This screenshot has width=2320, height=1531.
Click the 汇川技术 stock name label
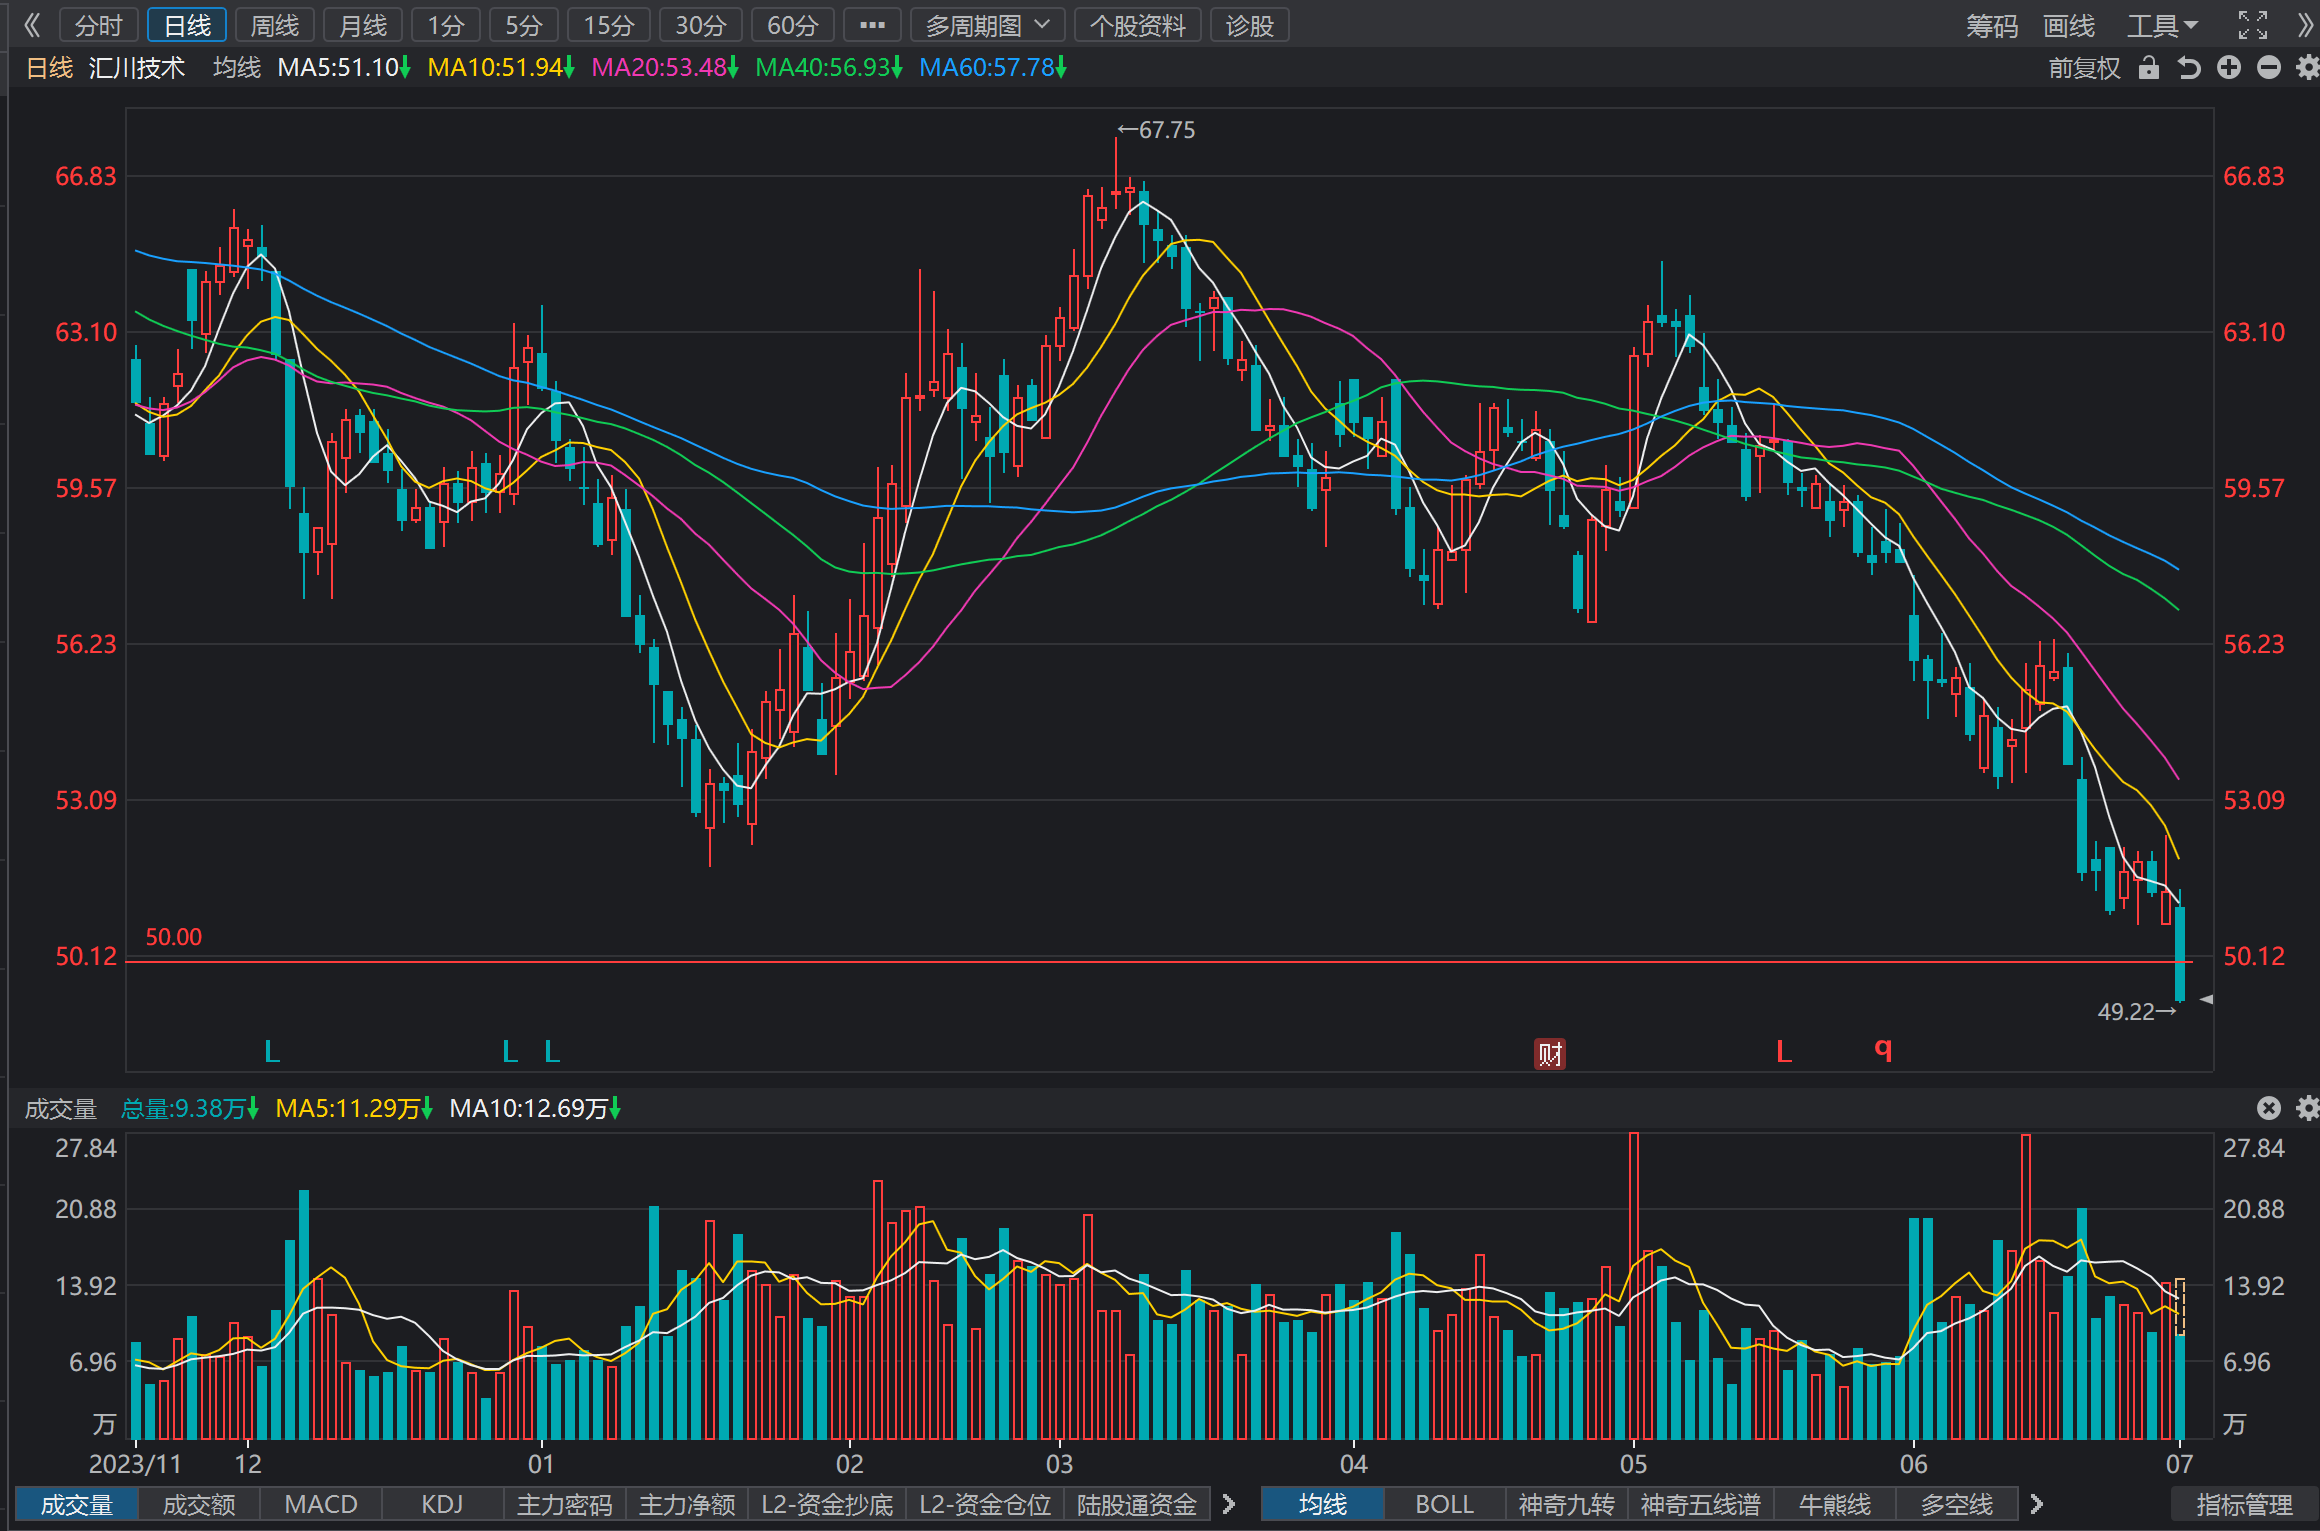[x=137, y=68]
